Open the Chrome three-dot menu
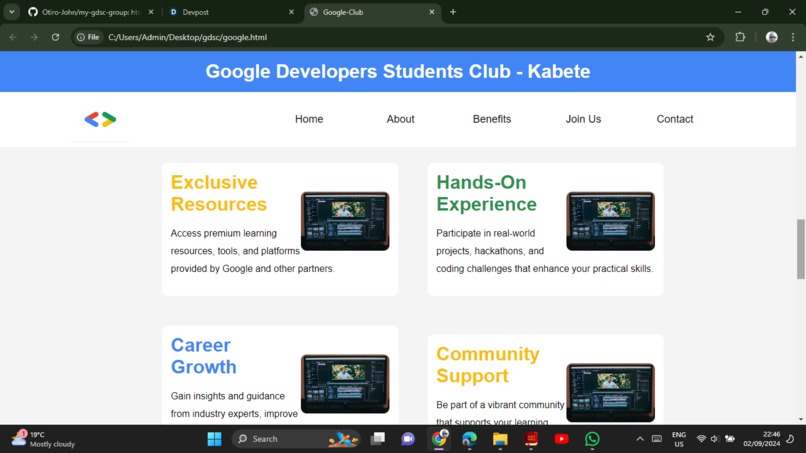806x453 pixels. (x=793, y=37)
